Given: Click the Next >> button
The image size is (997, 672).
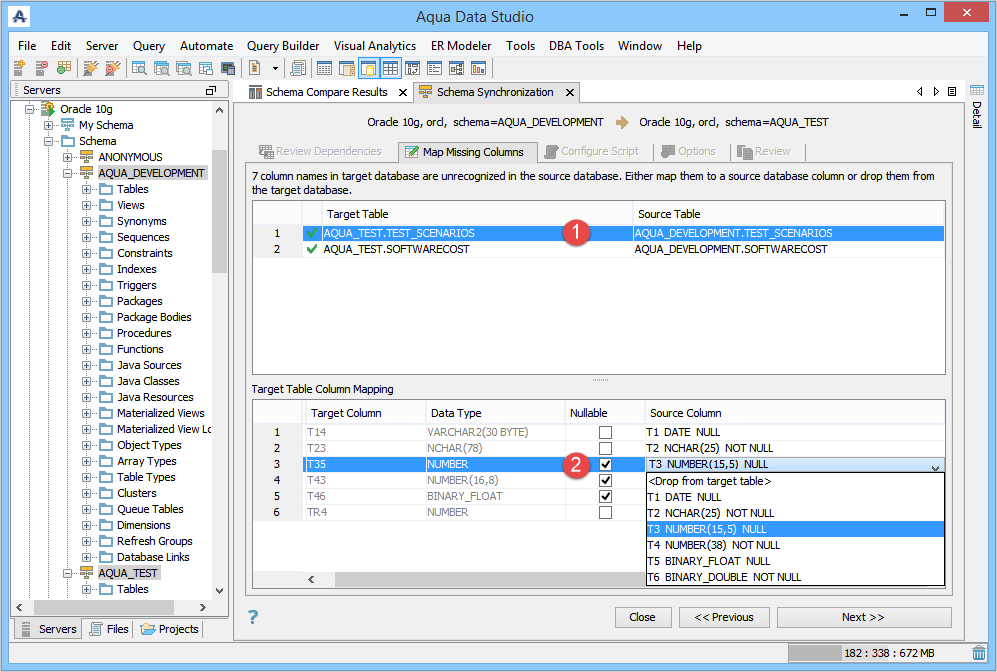Looking at the screenshot, I should pos(863,617).
